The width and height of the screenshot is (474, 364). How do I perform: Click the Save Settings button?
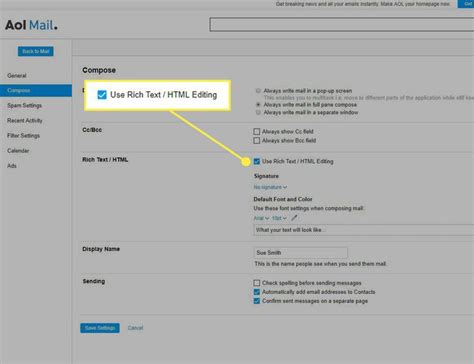pos(100,328)
